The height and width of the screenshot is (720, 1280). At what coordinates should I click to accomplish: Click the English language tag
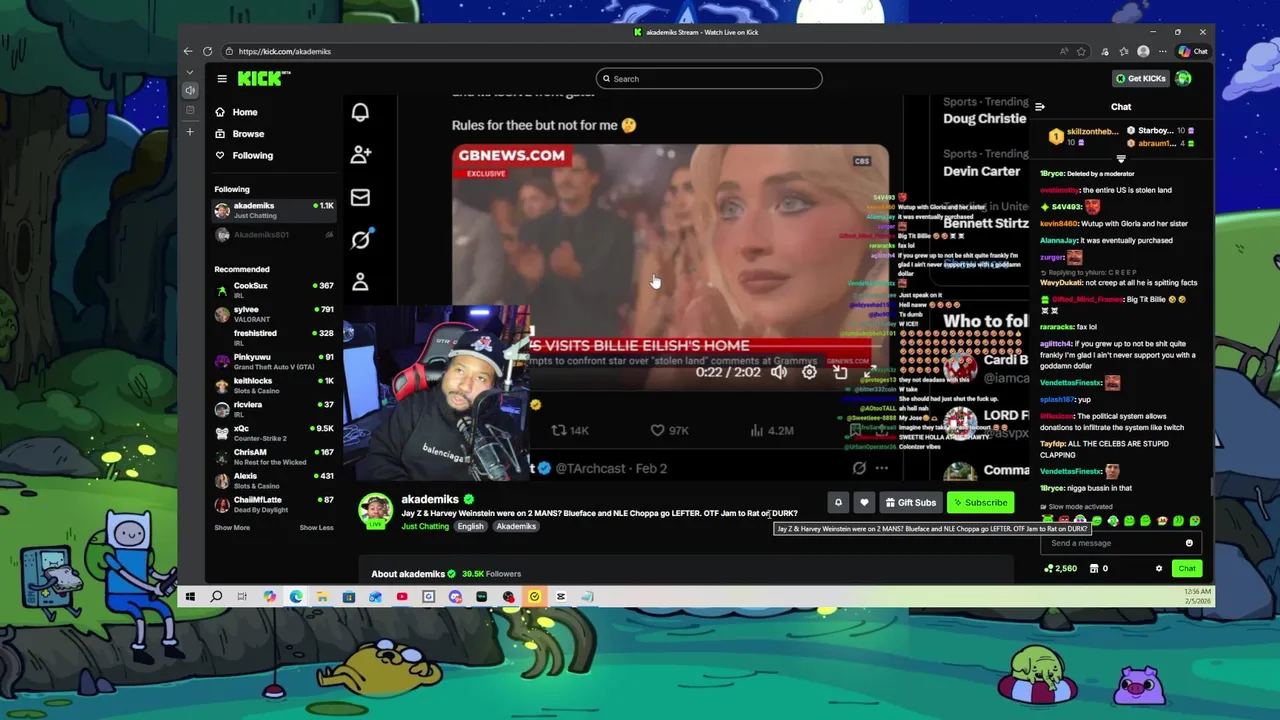click(470, 526)
